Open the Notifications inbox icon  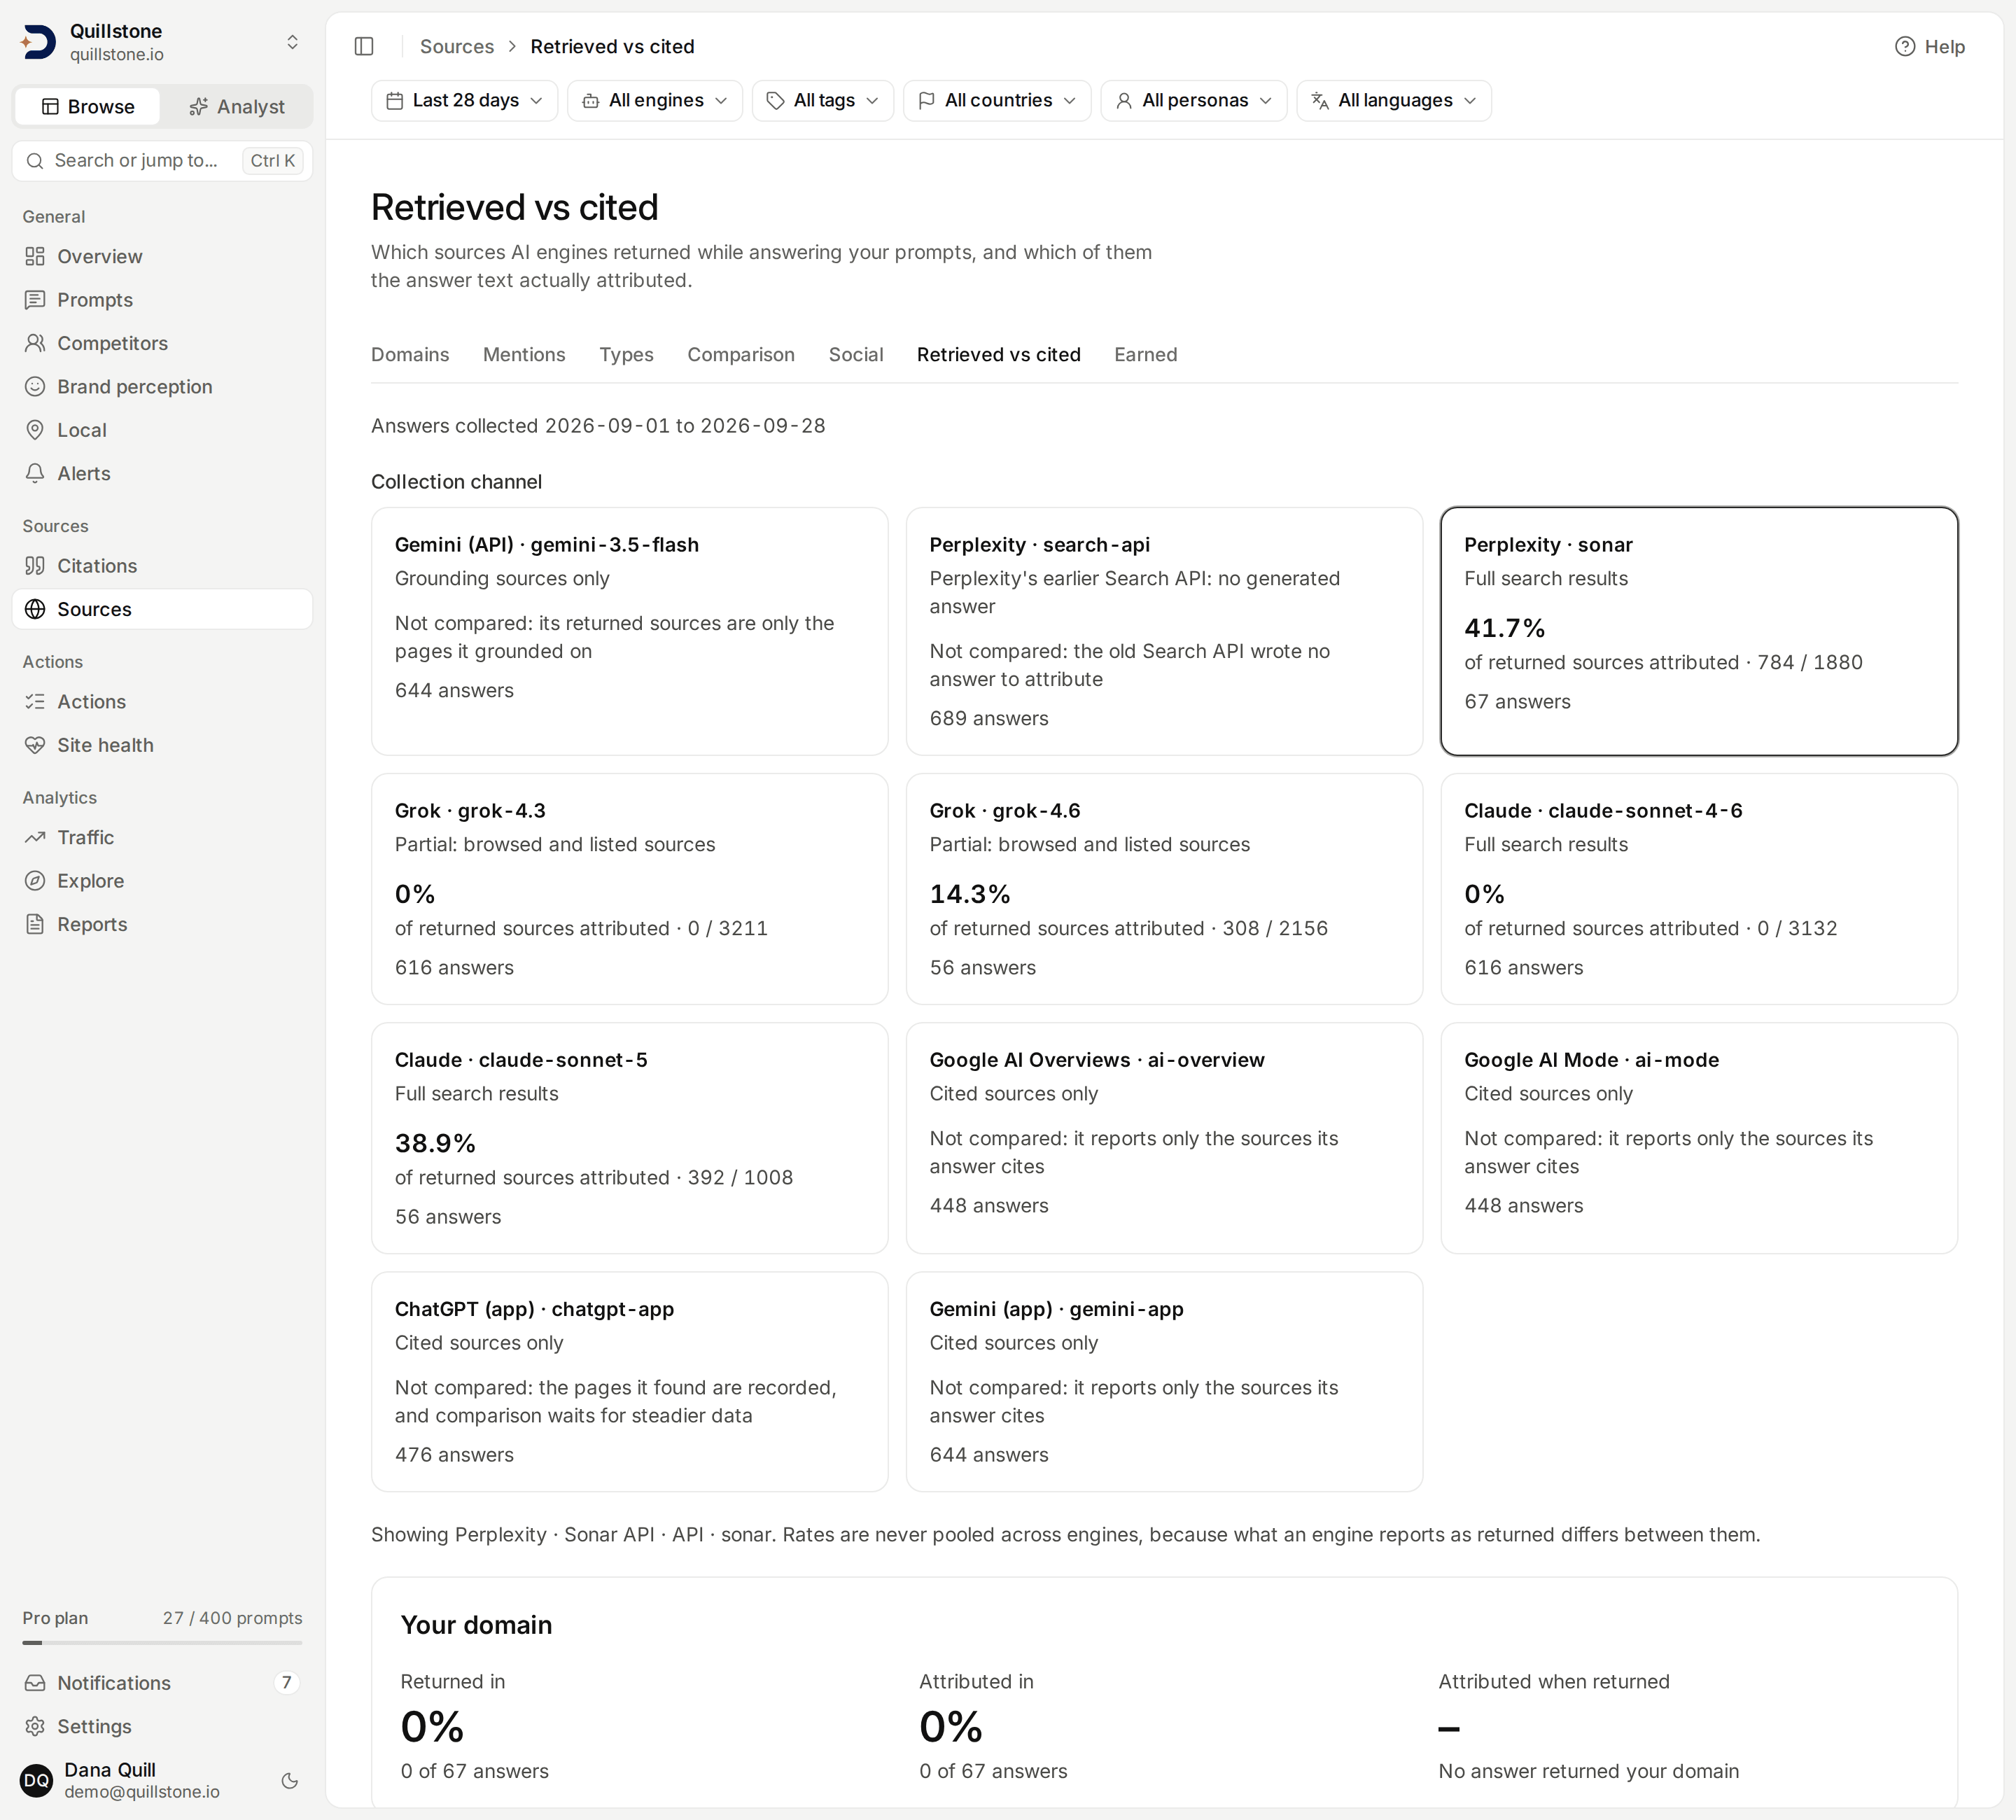point(35,1683)
